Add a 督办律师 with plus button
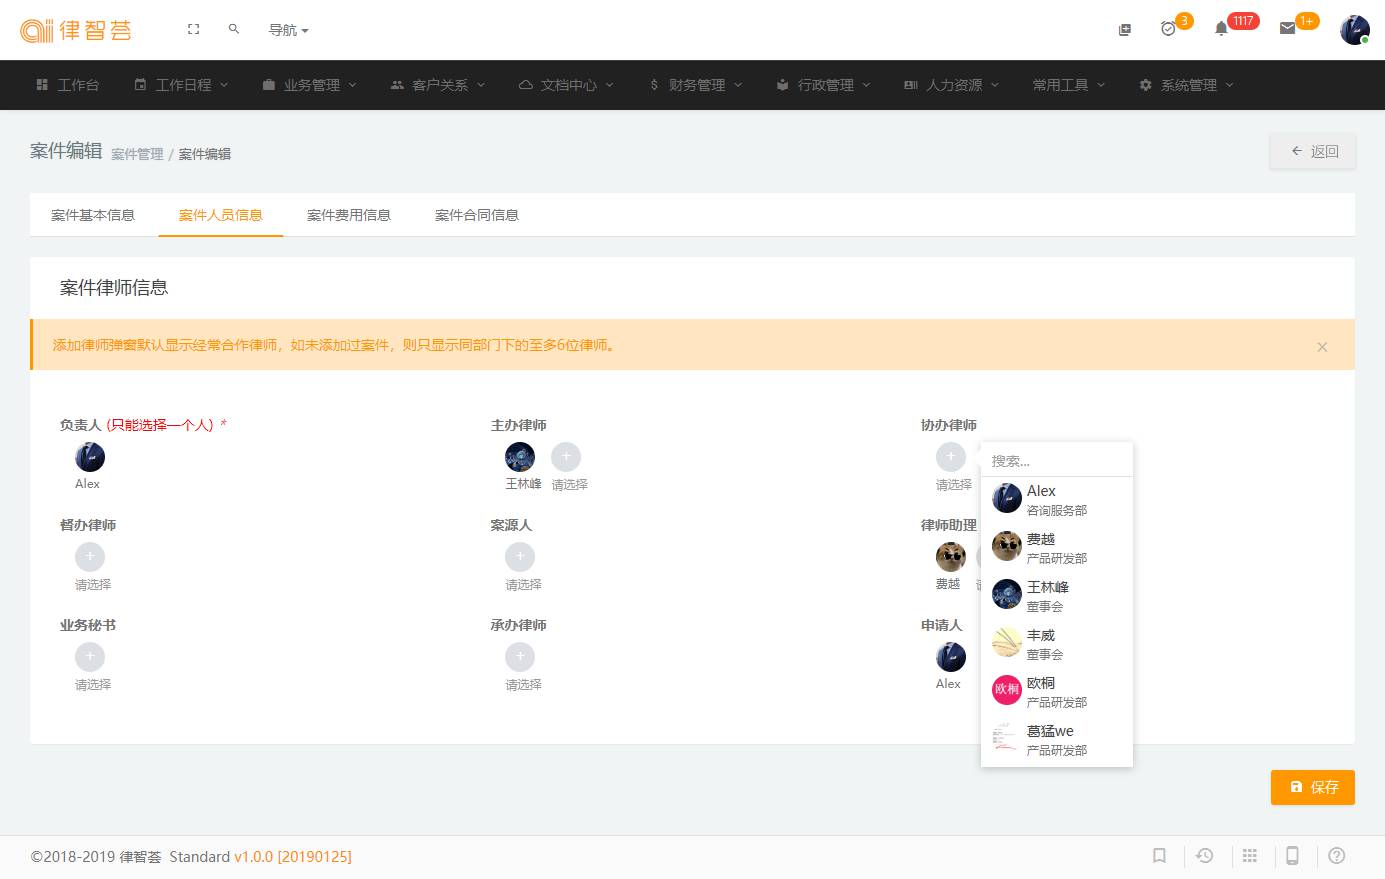The image size is (1385, 879). pyautogui.click(x=90, y=557)
